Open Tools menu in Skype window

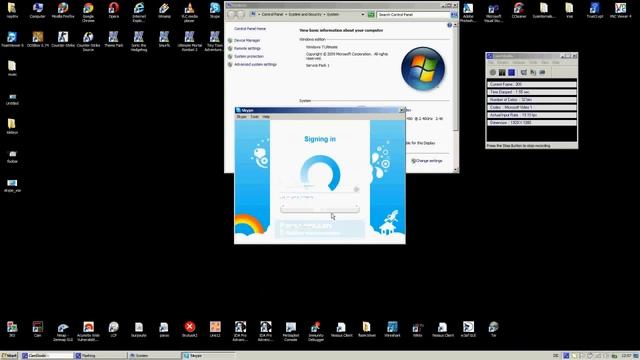[255, 117]
